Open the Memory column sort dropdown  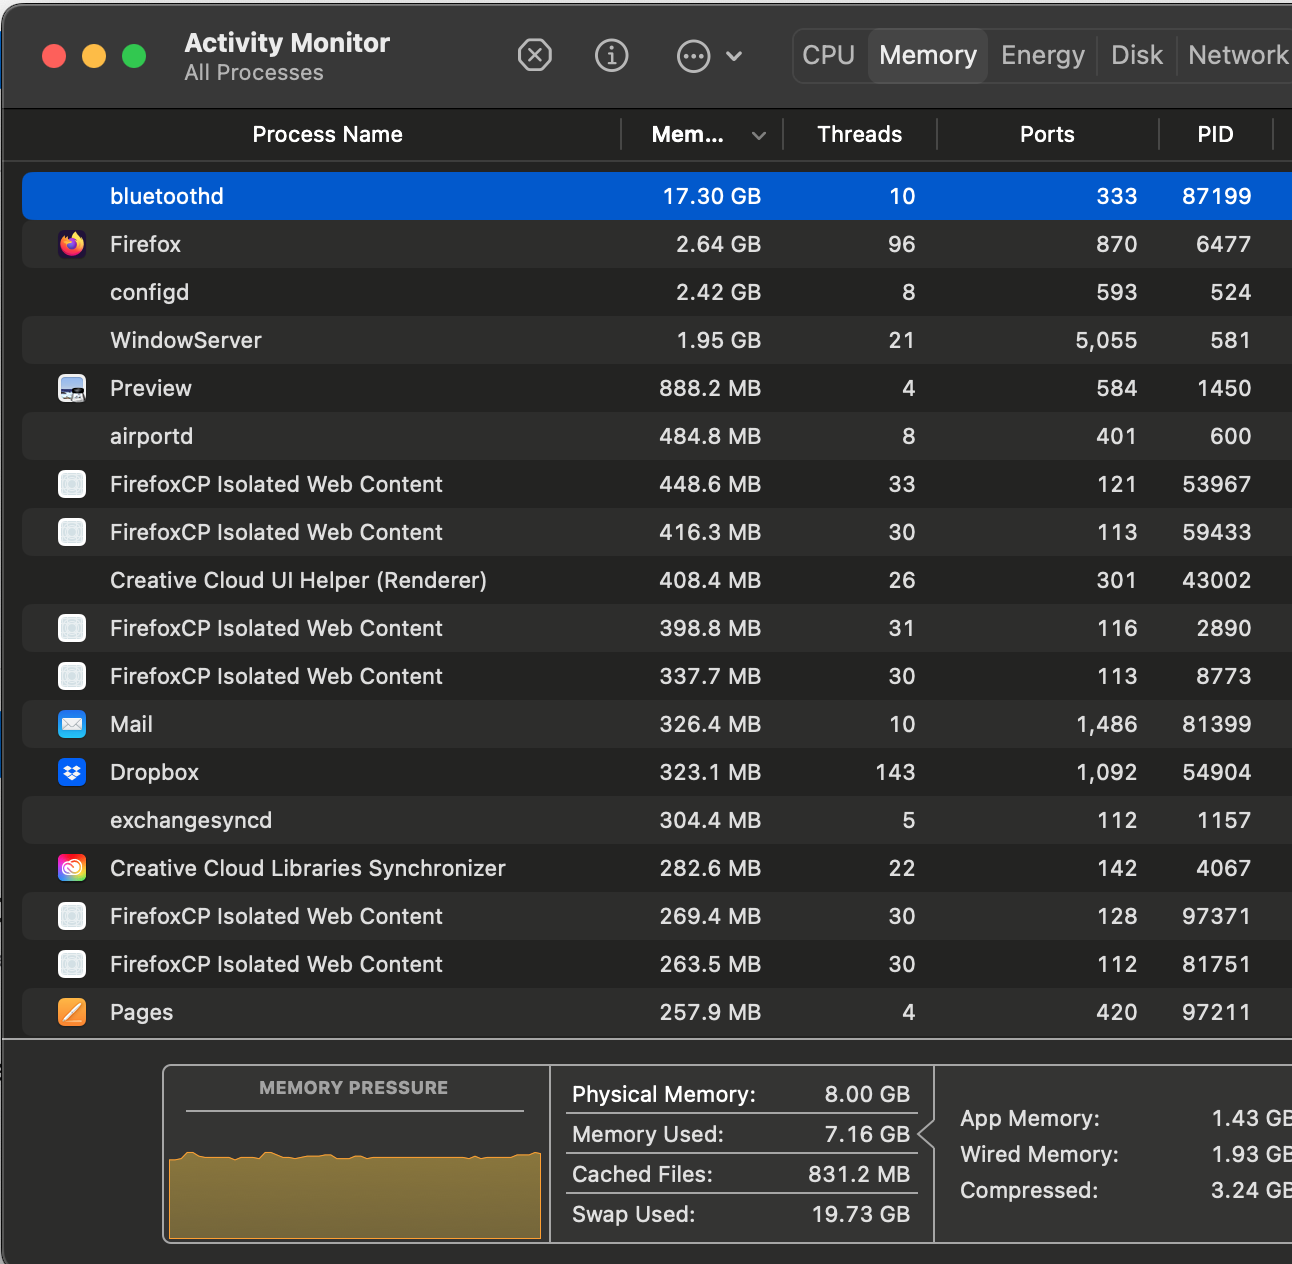(x=758, y=134)
